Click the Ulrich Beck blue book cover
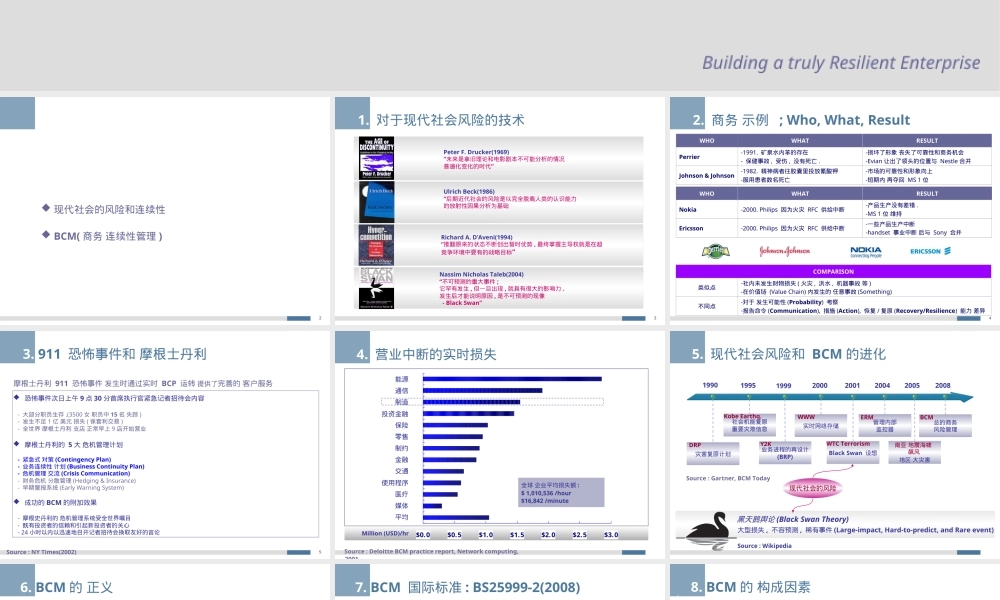 click(x=376, y=201)
